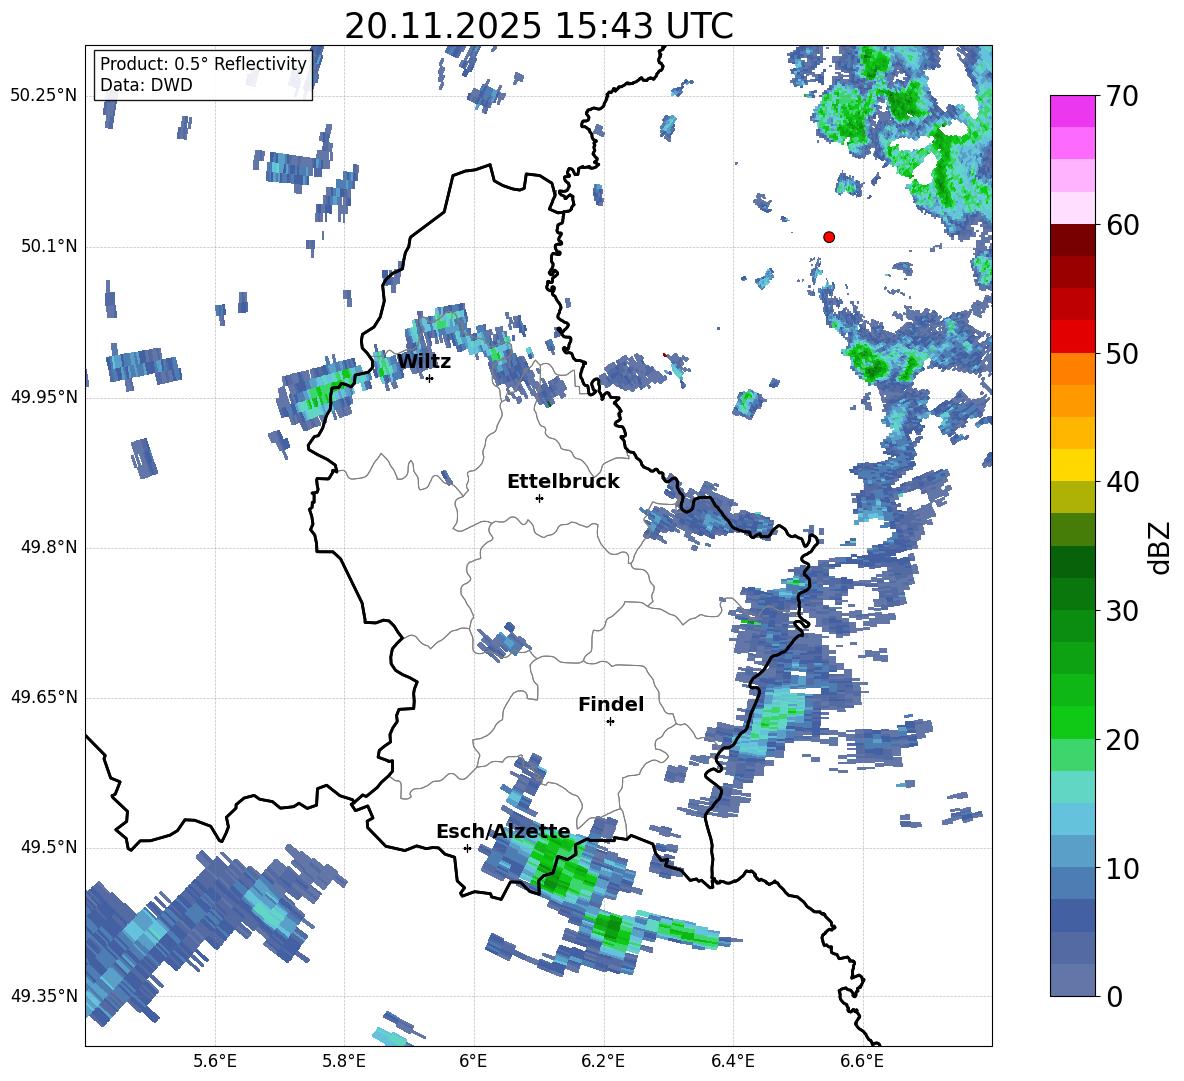Click the Esch/Alzette station cross marker
This screenshot has height=1081, width=1184.
click(467, 848)
